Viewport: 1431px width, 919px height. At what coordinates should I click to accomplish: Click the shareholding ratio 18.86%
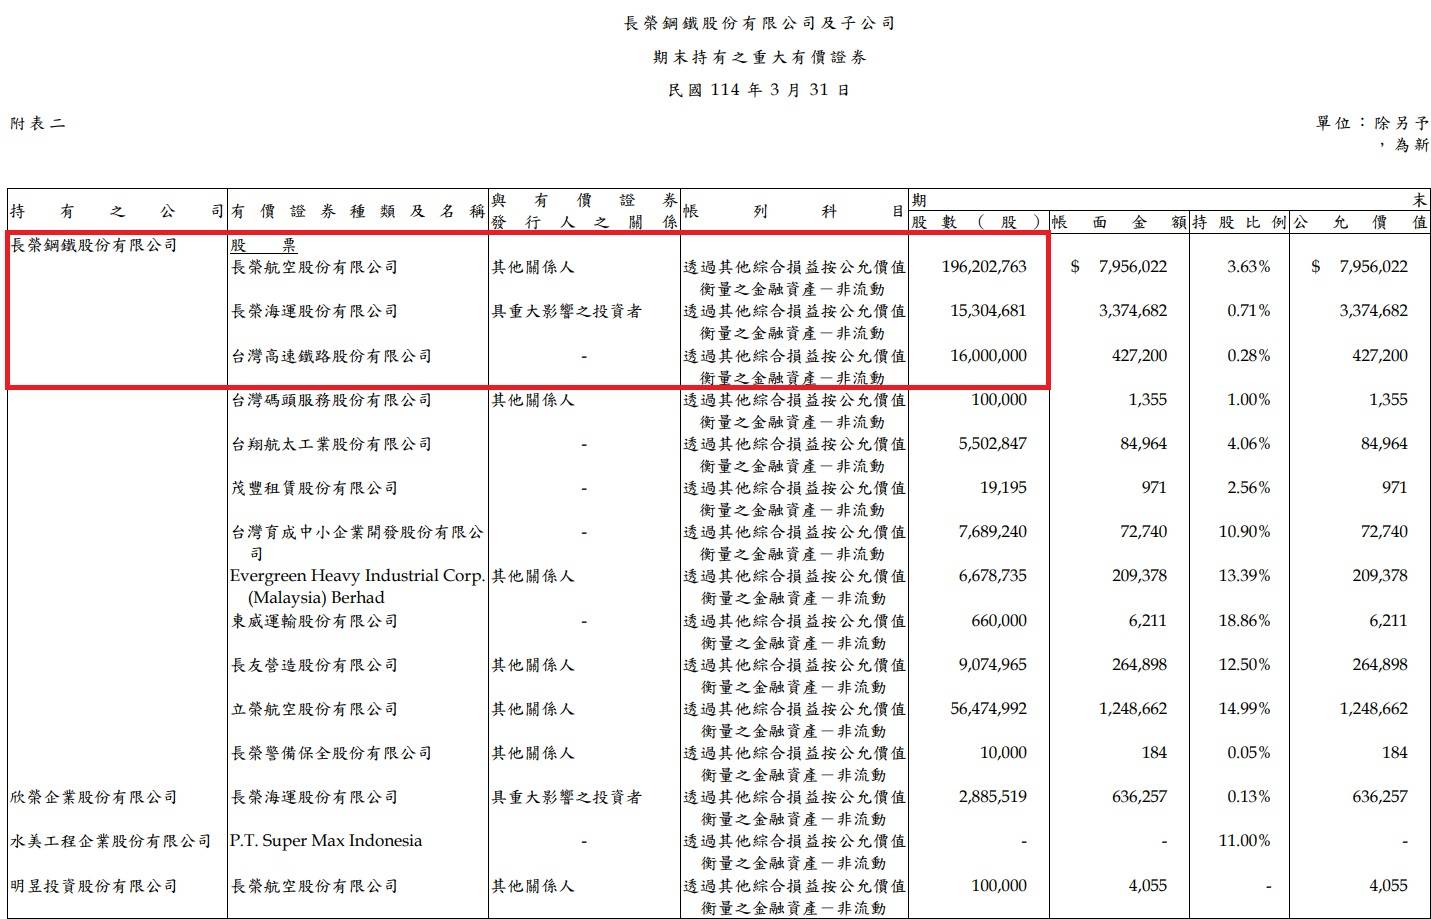point(1245,621)
